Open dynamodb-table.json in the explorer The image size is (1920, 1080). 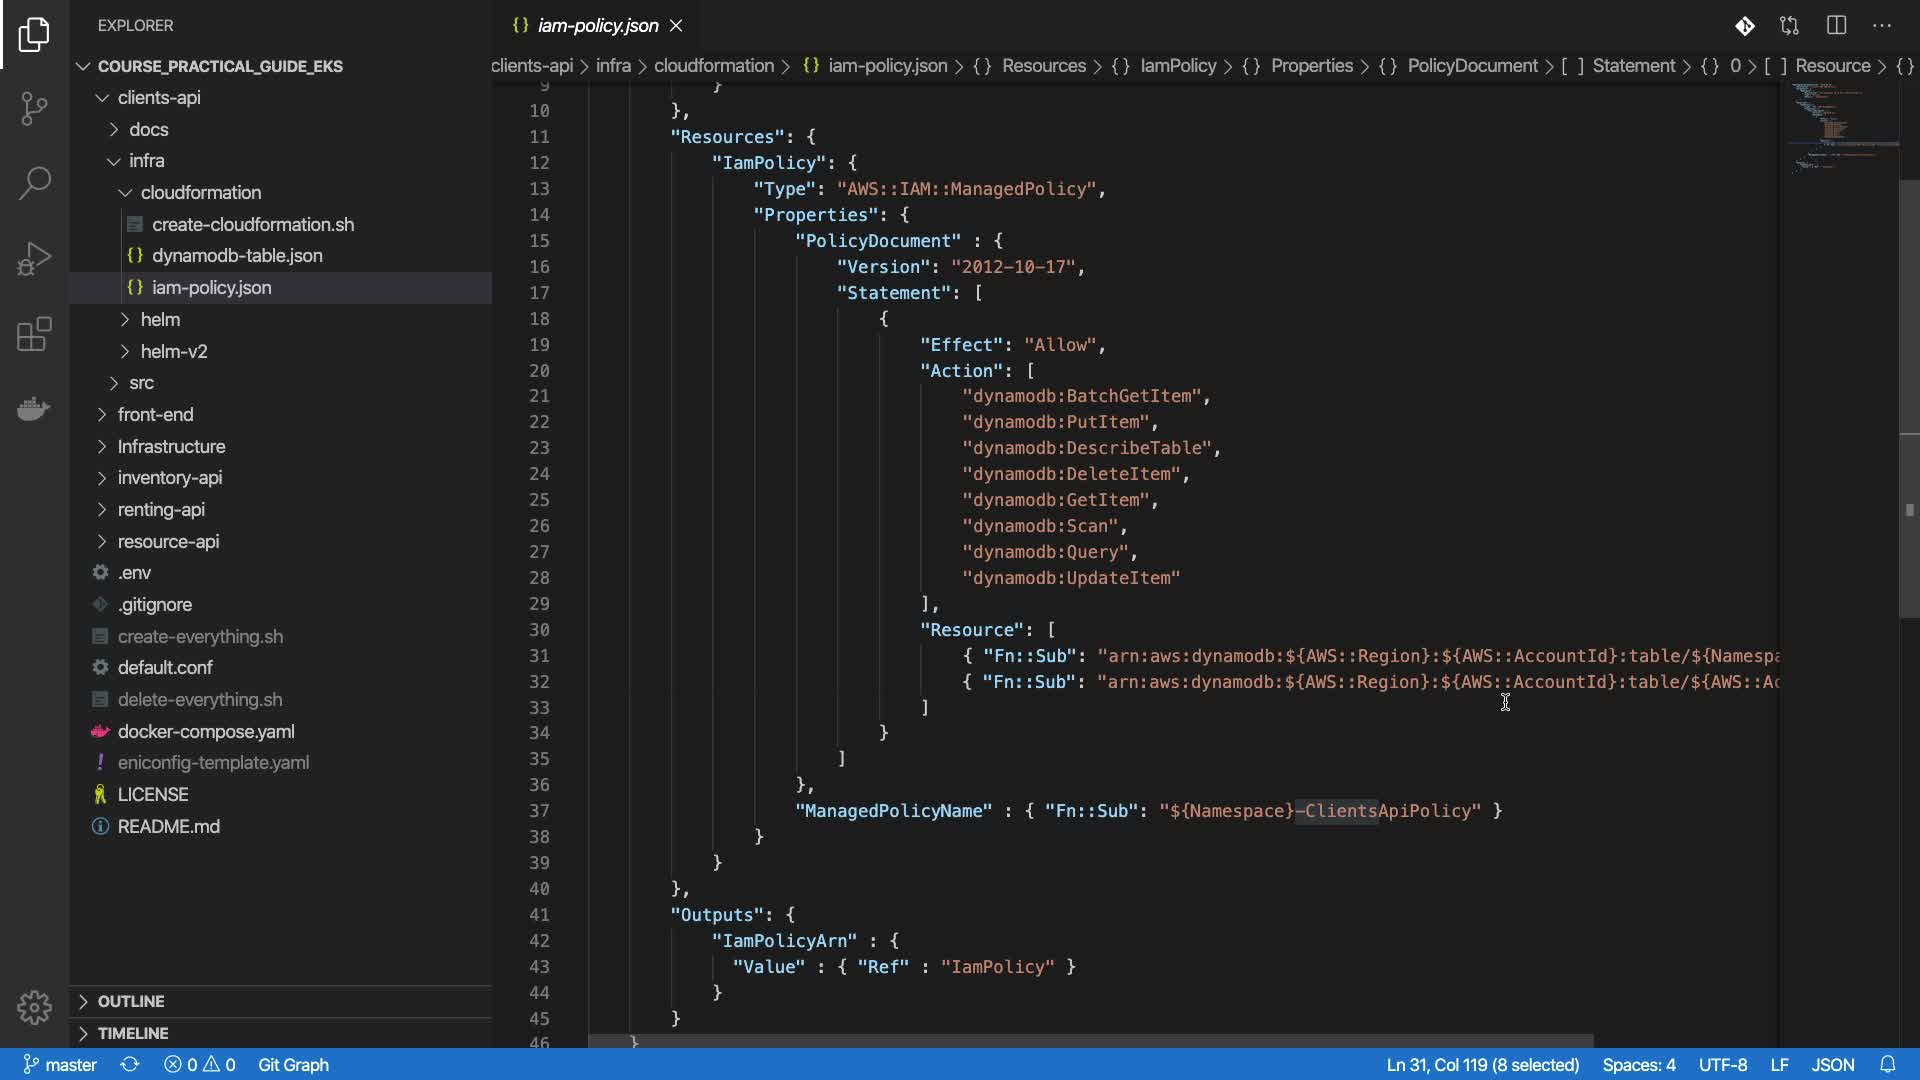point(237,256)
